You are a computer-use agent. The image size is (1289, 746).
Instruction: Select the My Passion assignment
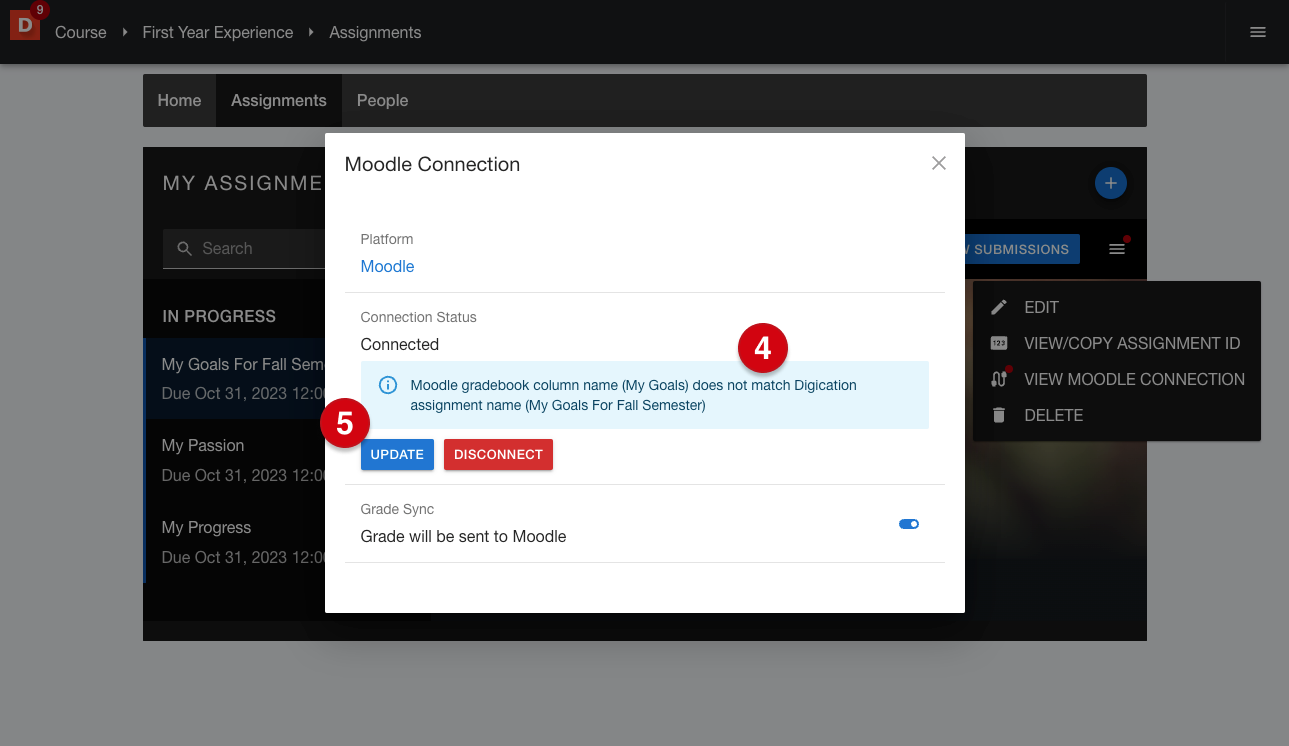click(235, 460)
